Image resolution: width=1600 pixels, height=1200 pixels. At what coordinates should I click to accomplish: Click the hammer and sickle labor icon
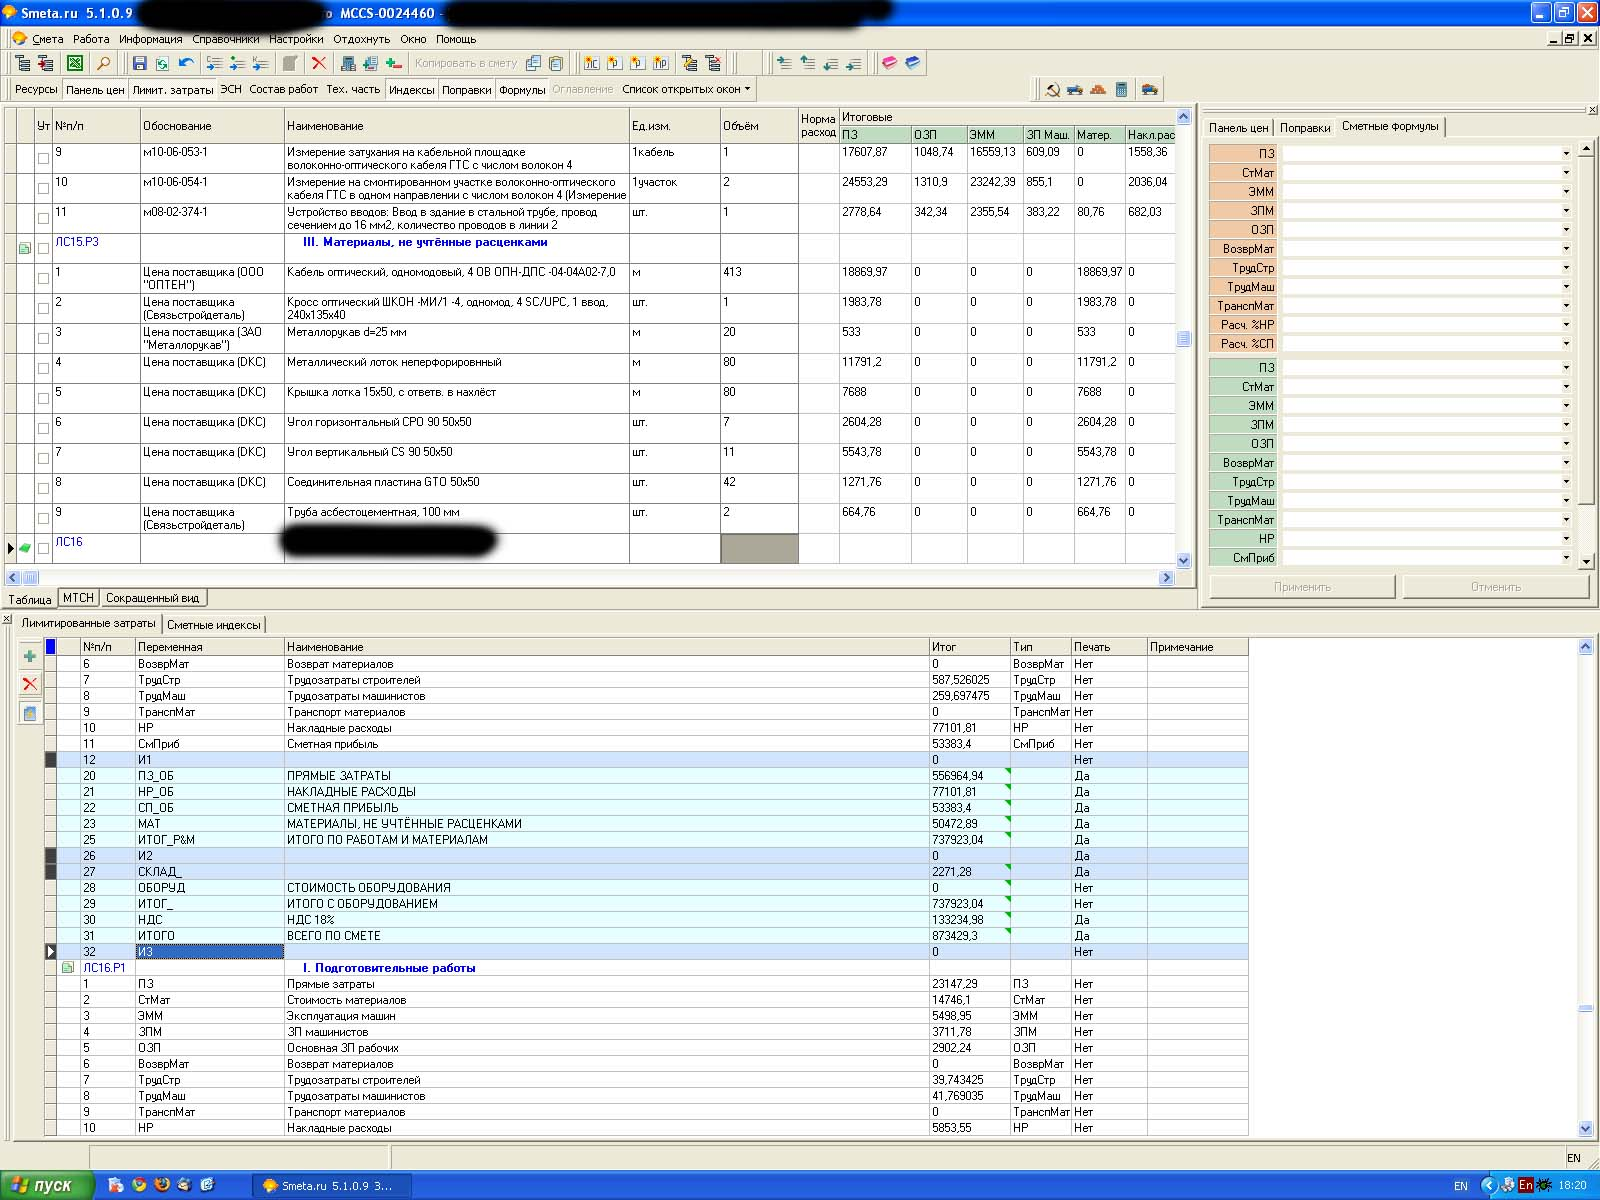(x=1052, y=89)
